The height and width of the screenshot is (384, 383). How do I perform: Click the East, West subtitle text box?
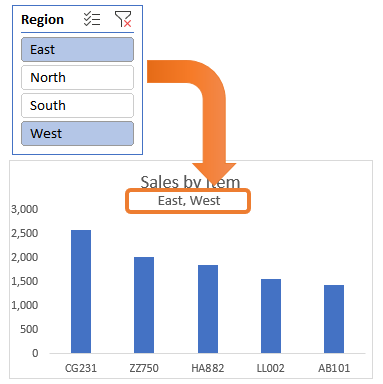point(188,201)
